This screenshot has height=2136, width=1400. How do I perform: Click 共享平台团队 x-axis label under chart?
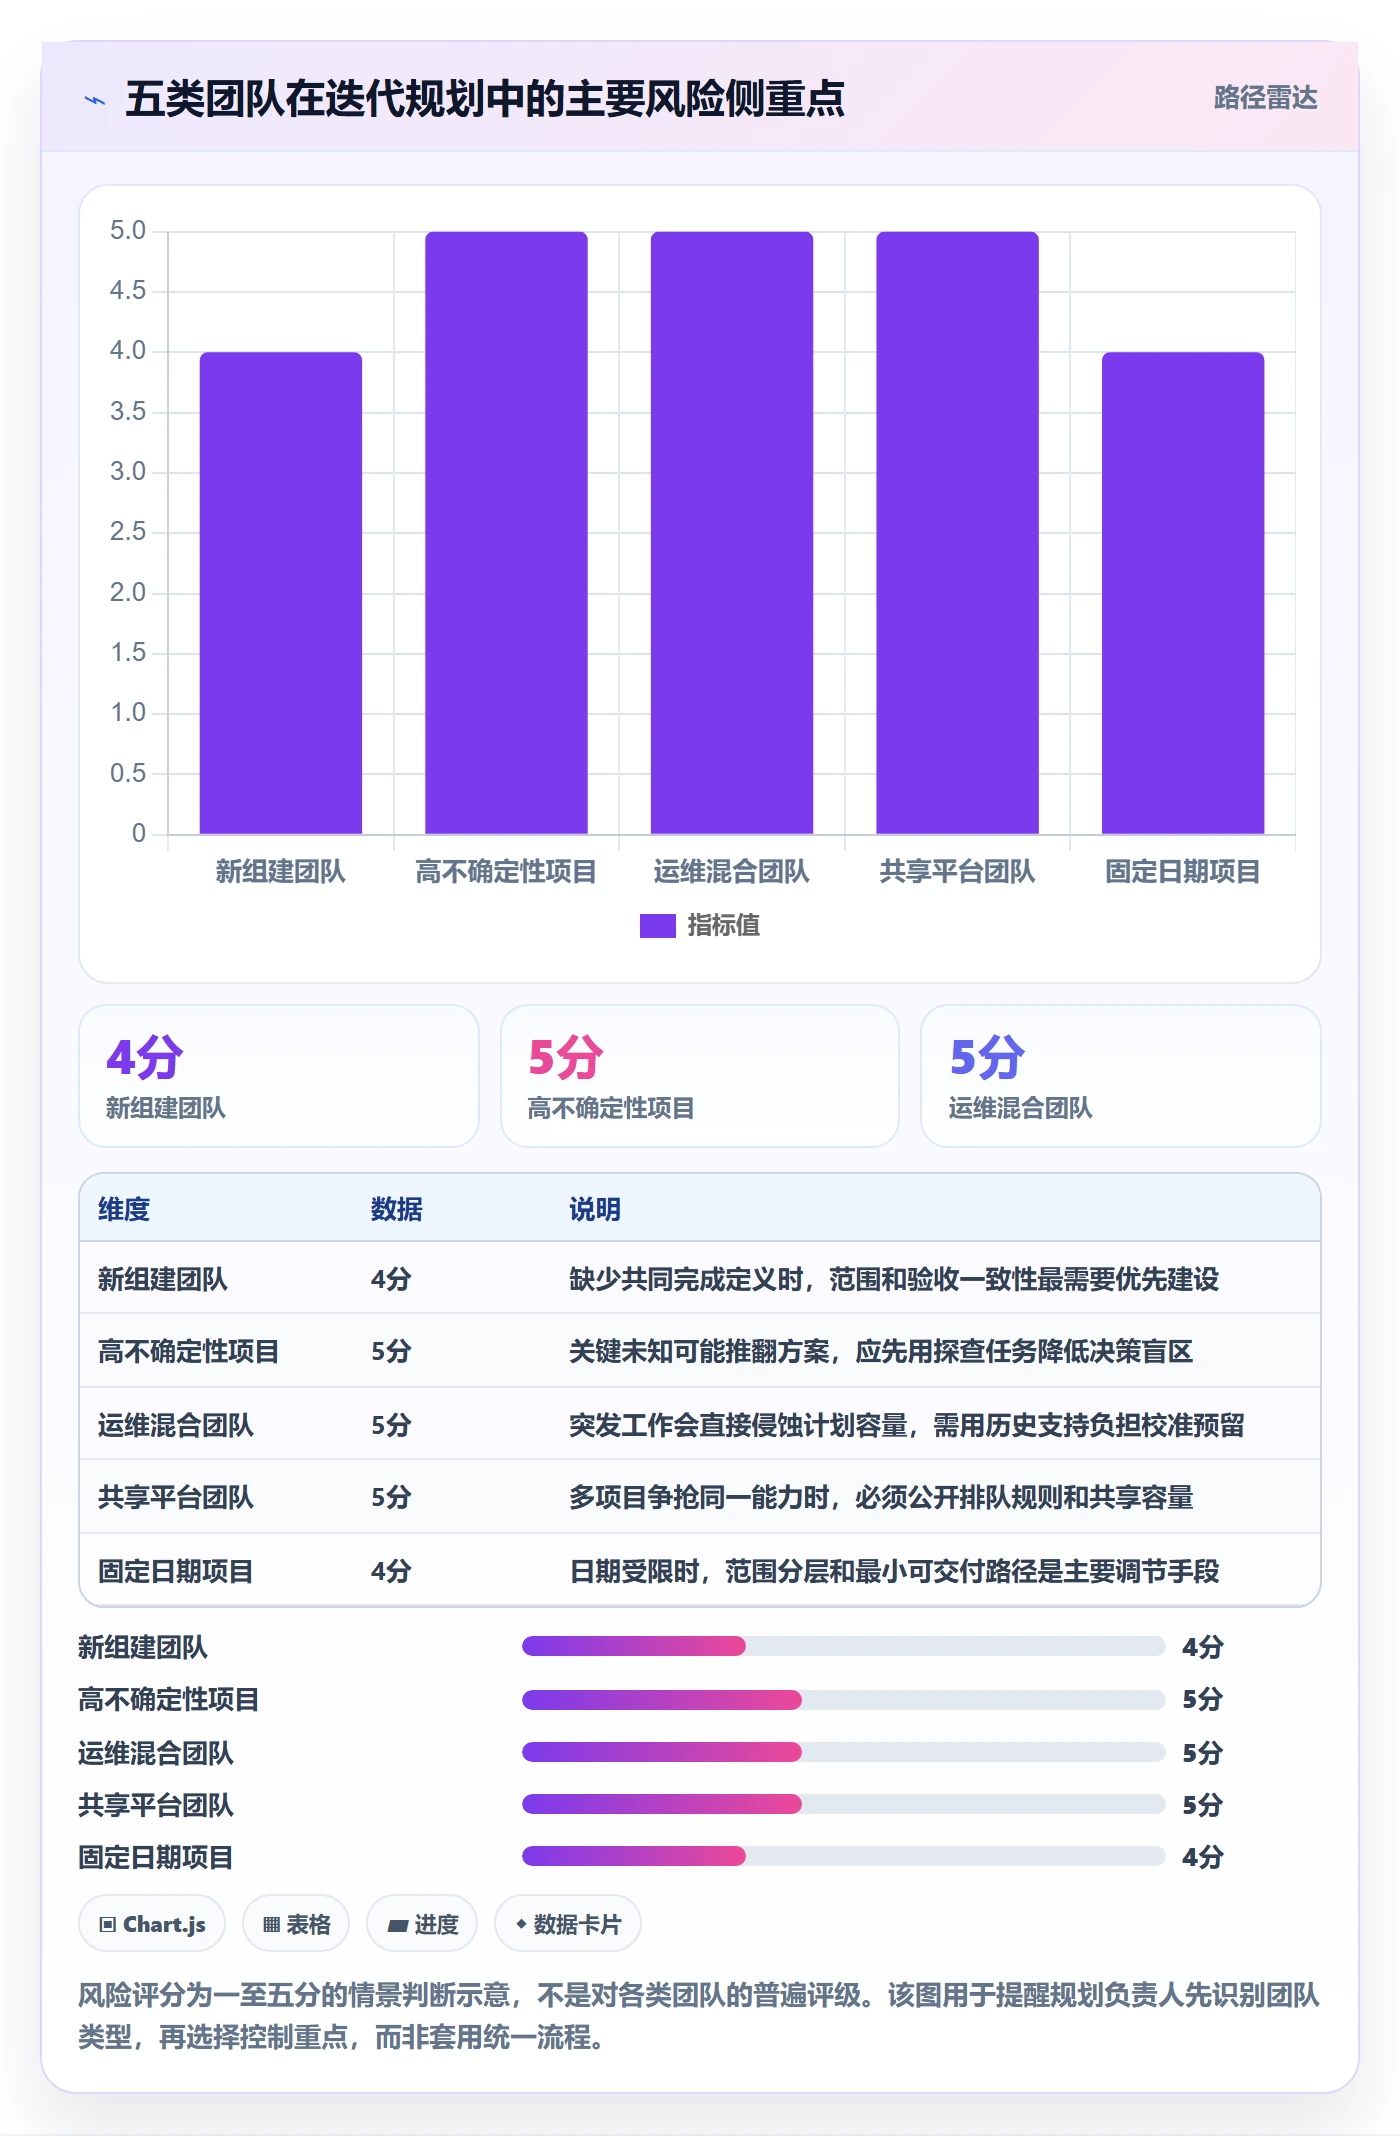click(957, 872)
